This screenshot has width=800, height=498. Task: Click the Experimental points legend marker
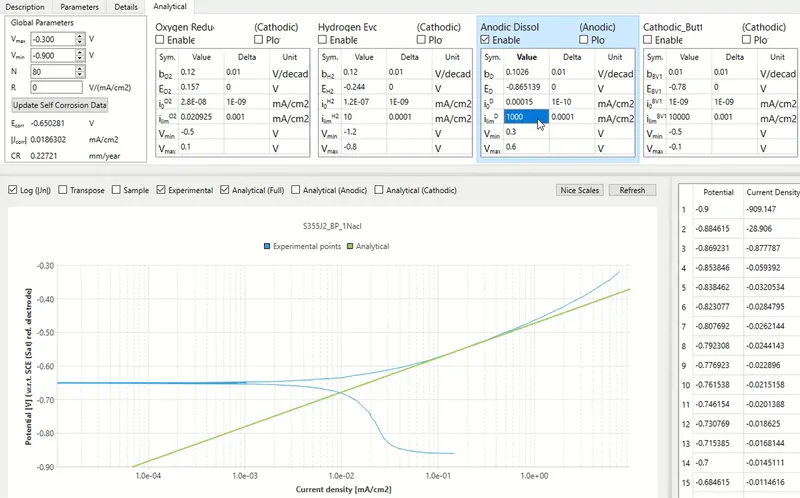point(267,246)
